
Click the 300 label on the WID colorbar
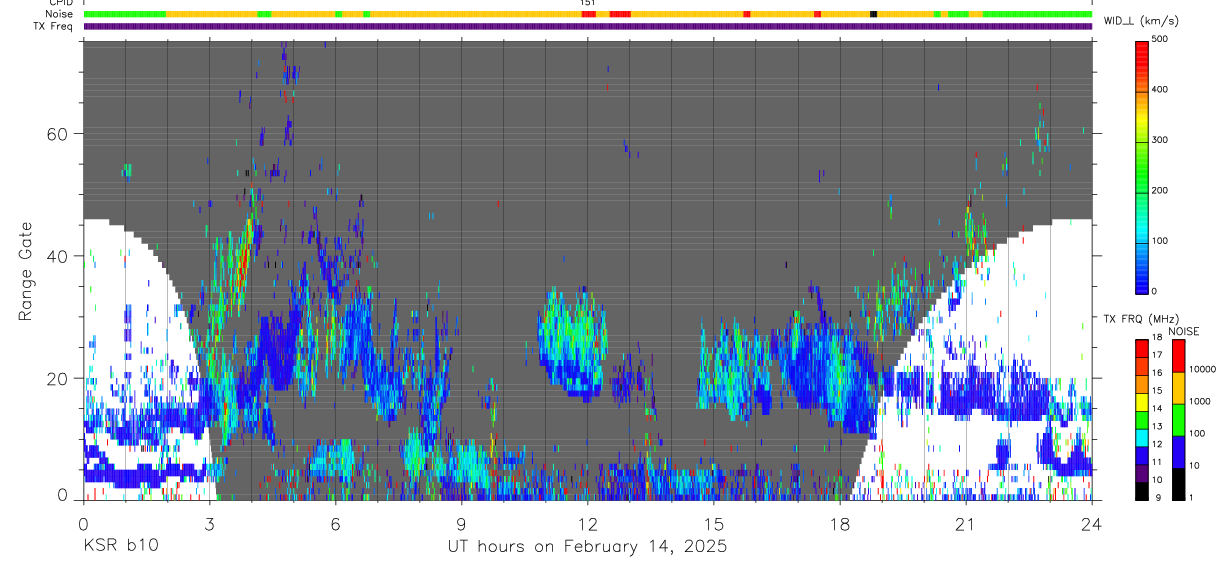point(1160,140)
